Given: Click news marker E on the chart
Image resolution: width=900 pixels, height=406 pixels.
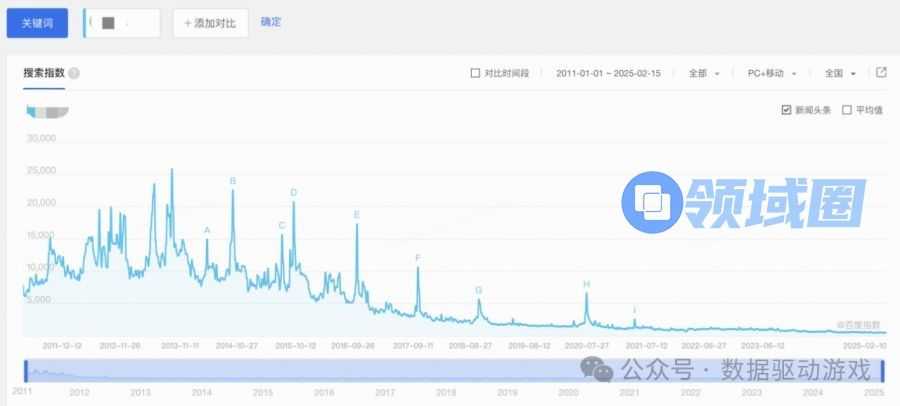Looking at the screenshot, I should coord(357,215).
